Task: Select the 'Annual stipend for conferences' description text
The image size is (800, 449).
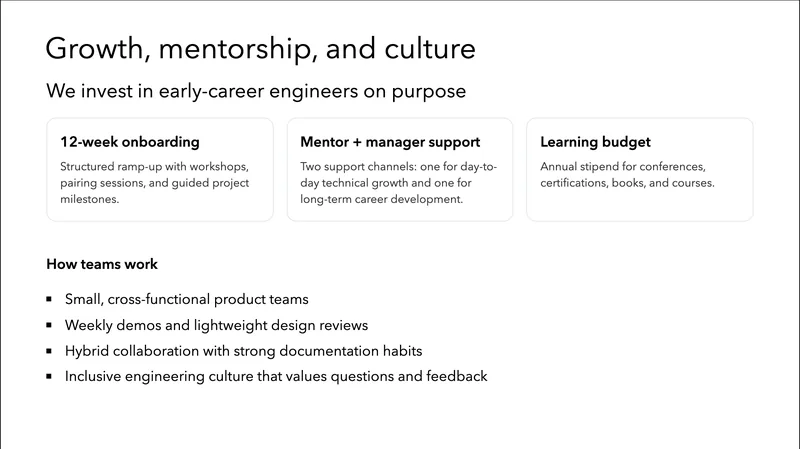Action: [x=628, y=174]
